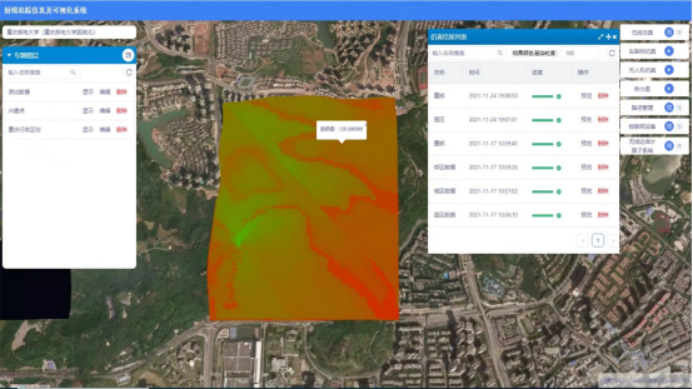693x389 pixels.
Task: Click the progress bar of the 2021-11-24 19:07:31 result
Action: click(x=547, y=120)
